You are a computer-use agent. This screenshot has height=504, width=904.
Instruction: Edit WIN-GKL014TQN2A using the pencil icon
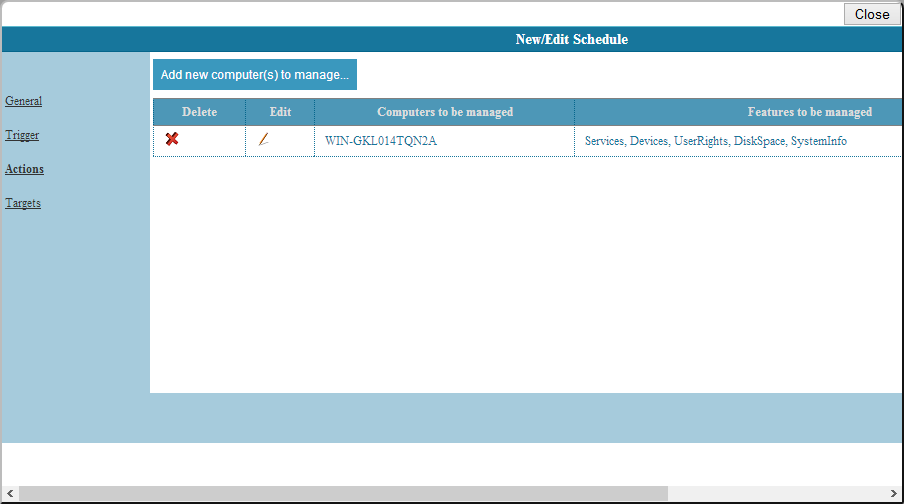[263, 140]
